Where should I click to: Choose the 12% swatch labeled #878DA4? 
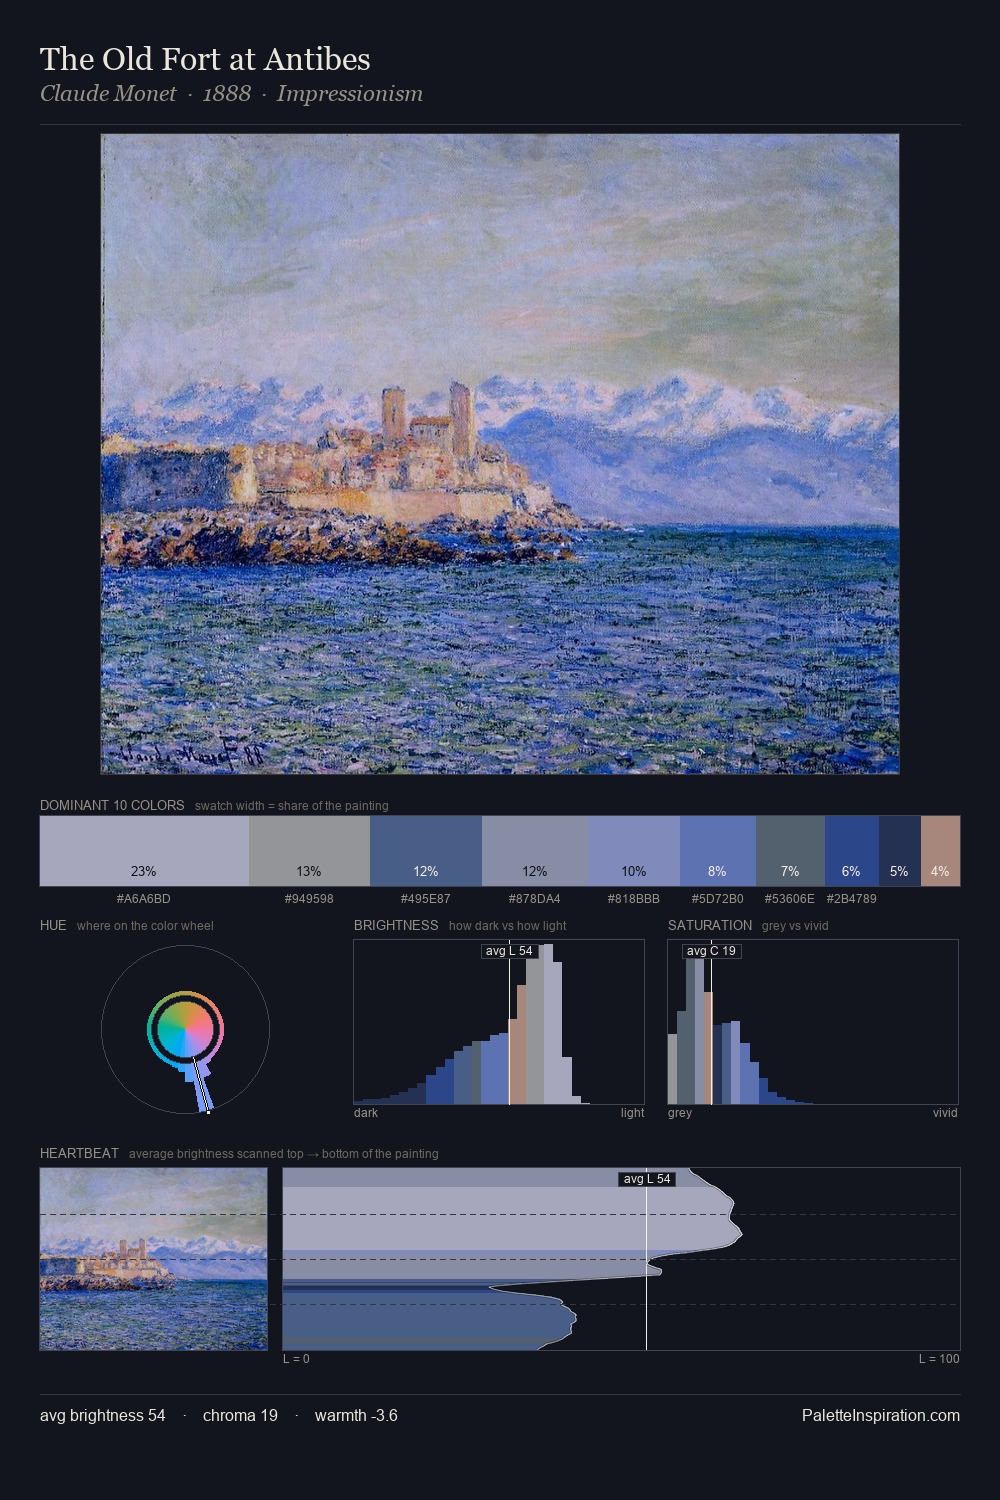click(x=535, y=851)
